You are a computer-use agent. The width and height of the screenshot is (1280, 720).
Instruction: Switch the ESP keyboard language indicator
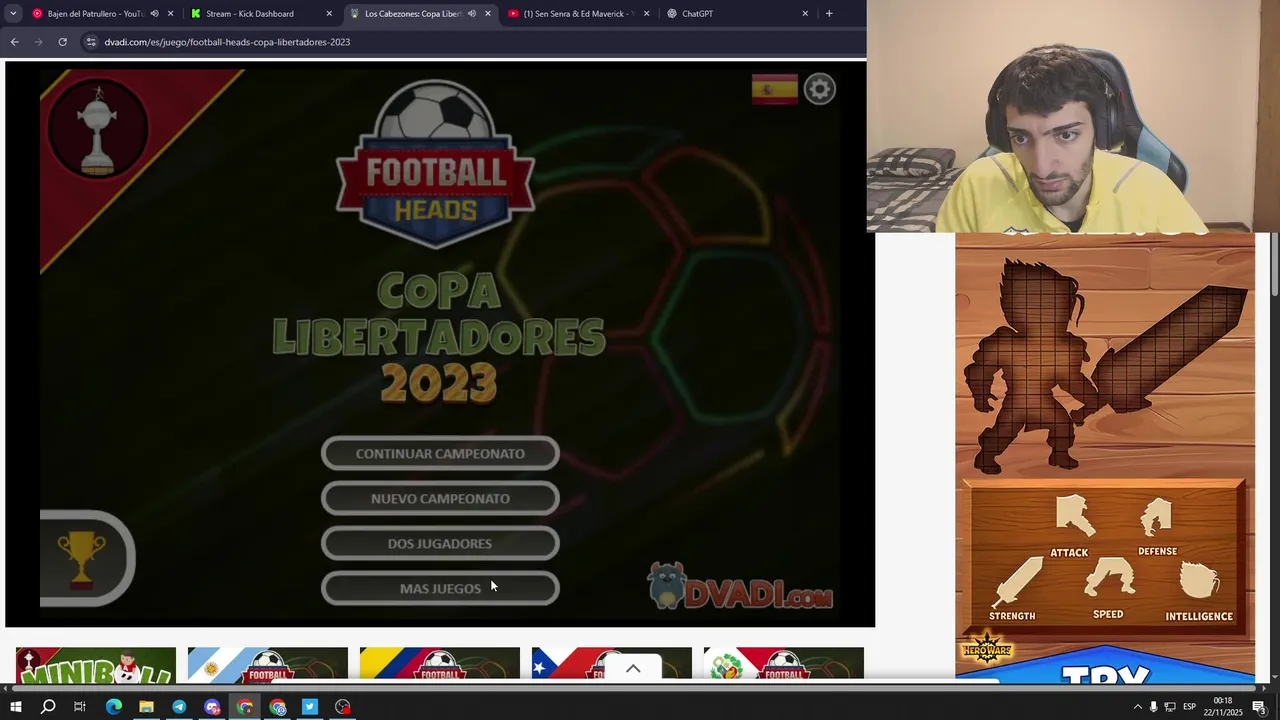(1189, 707)
